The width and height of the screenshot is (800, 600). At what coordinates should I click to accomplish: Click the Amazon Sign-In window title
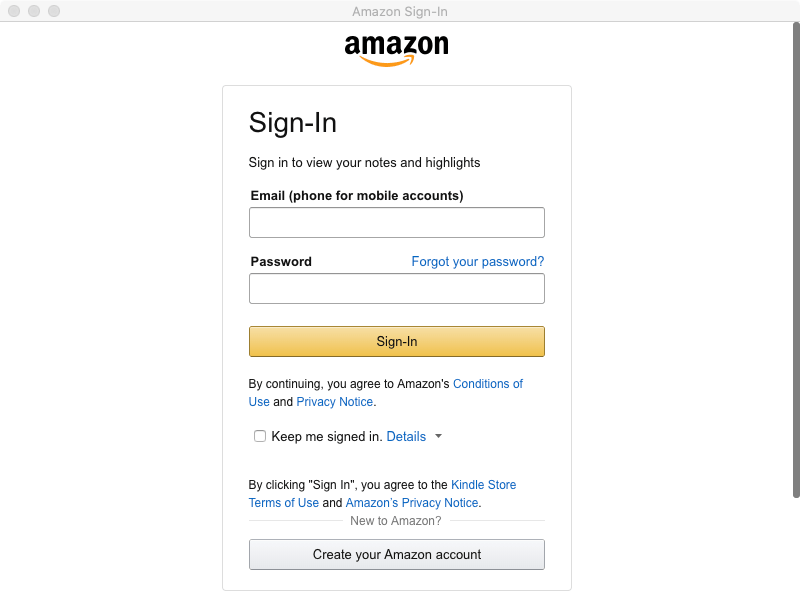399,11
